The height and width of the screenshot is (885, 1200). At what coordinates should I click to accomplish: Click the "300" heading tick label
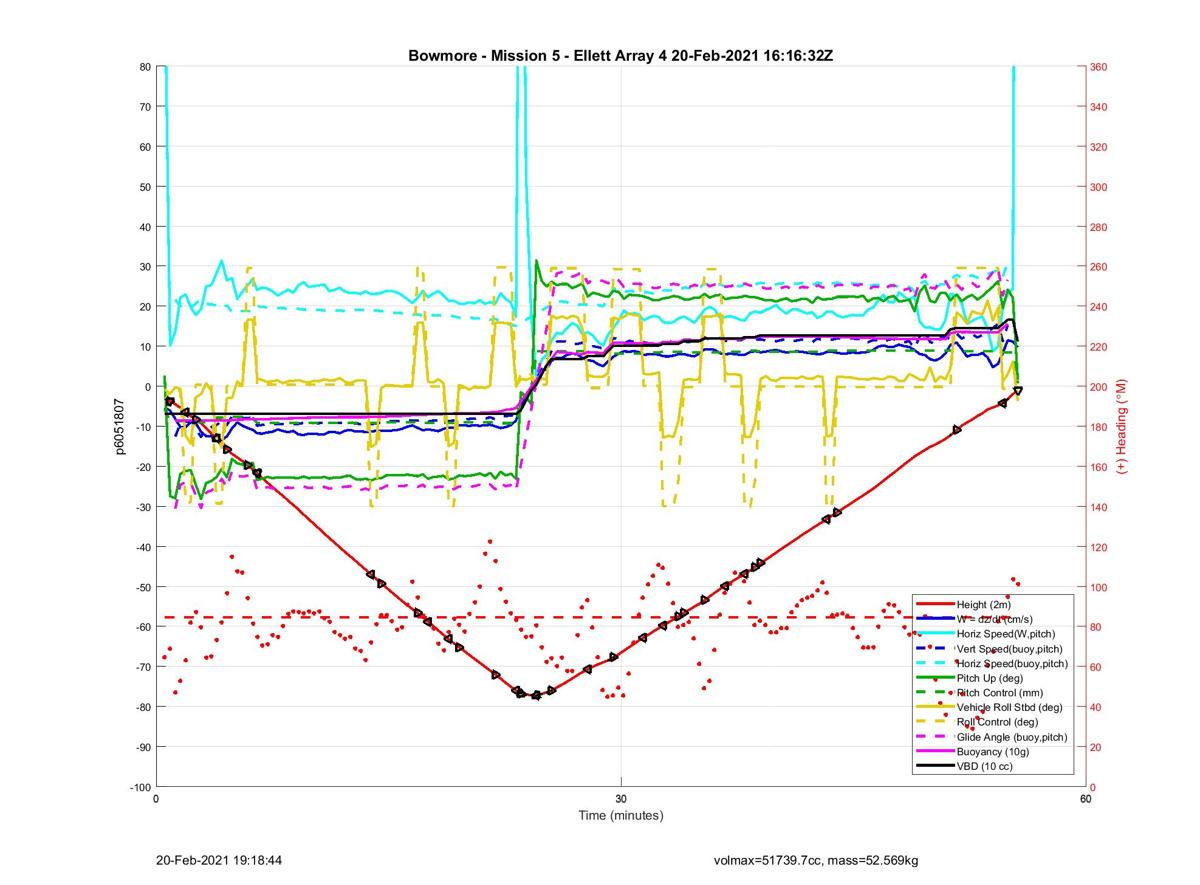1100,187
